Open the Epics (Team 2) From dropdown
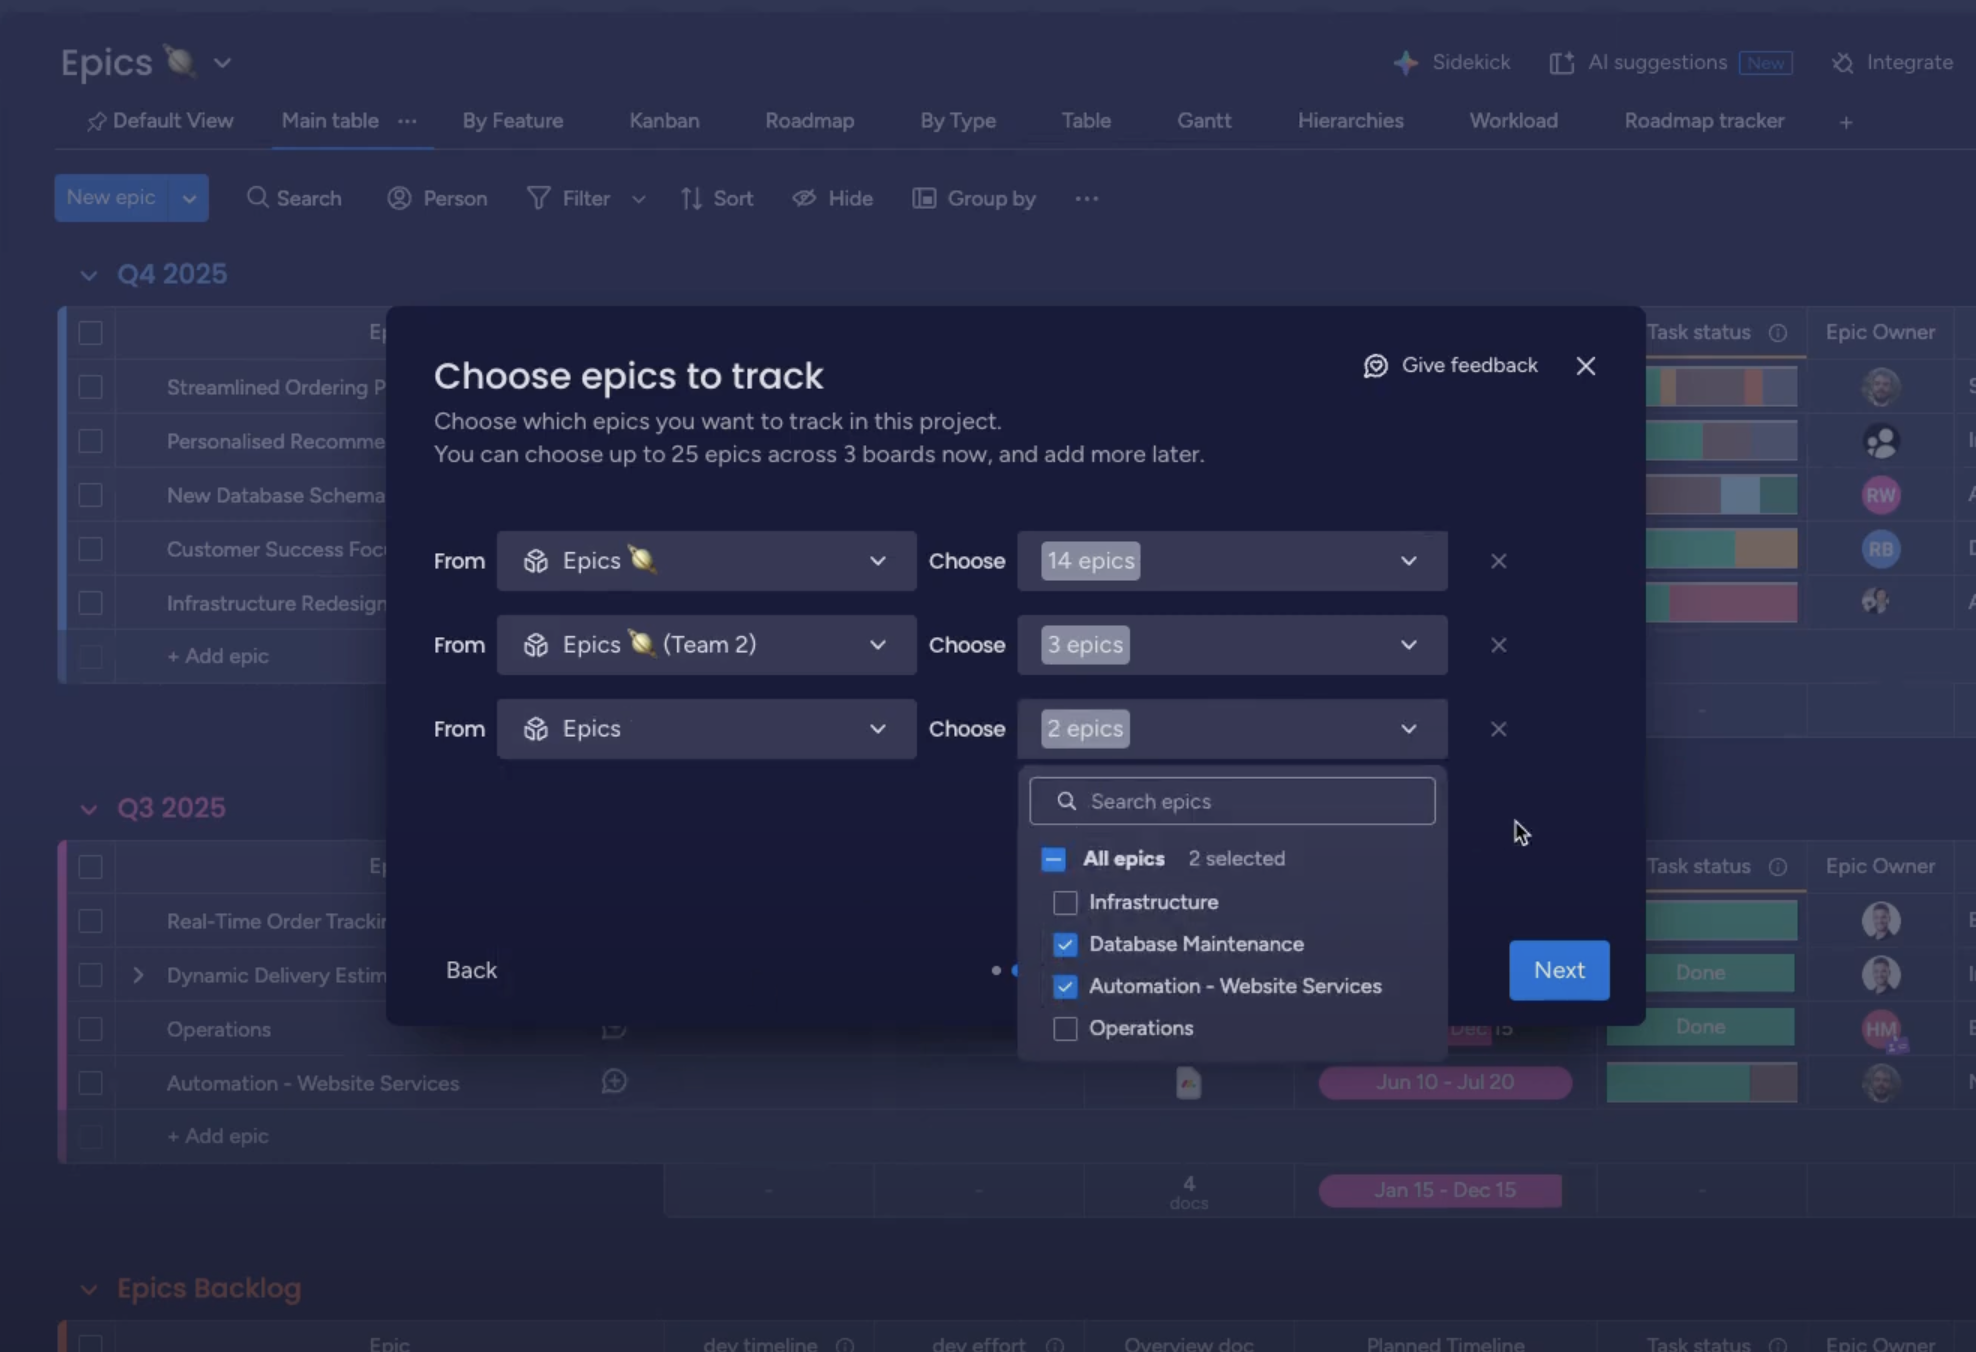Screen dimensions: 1976x1352 tap(705, 645)
